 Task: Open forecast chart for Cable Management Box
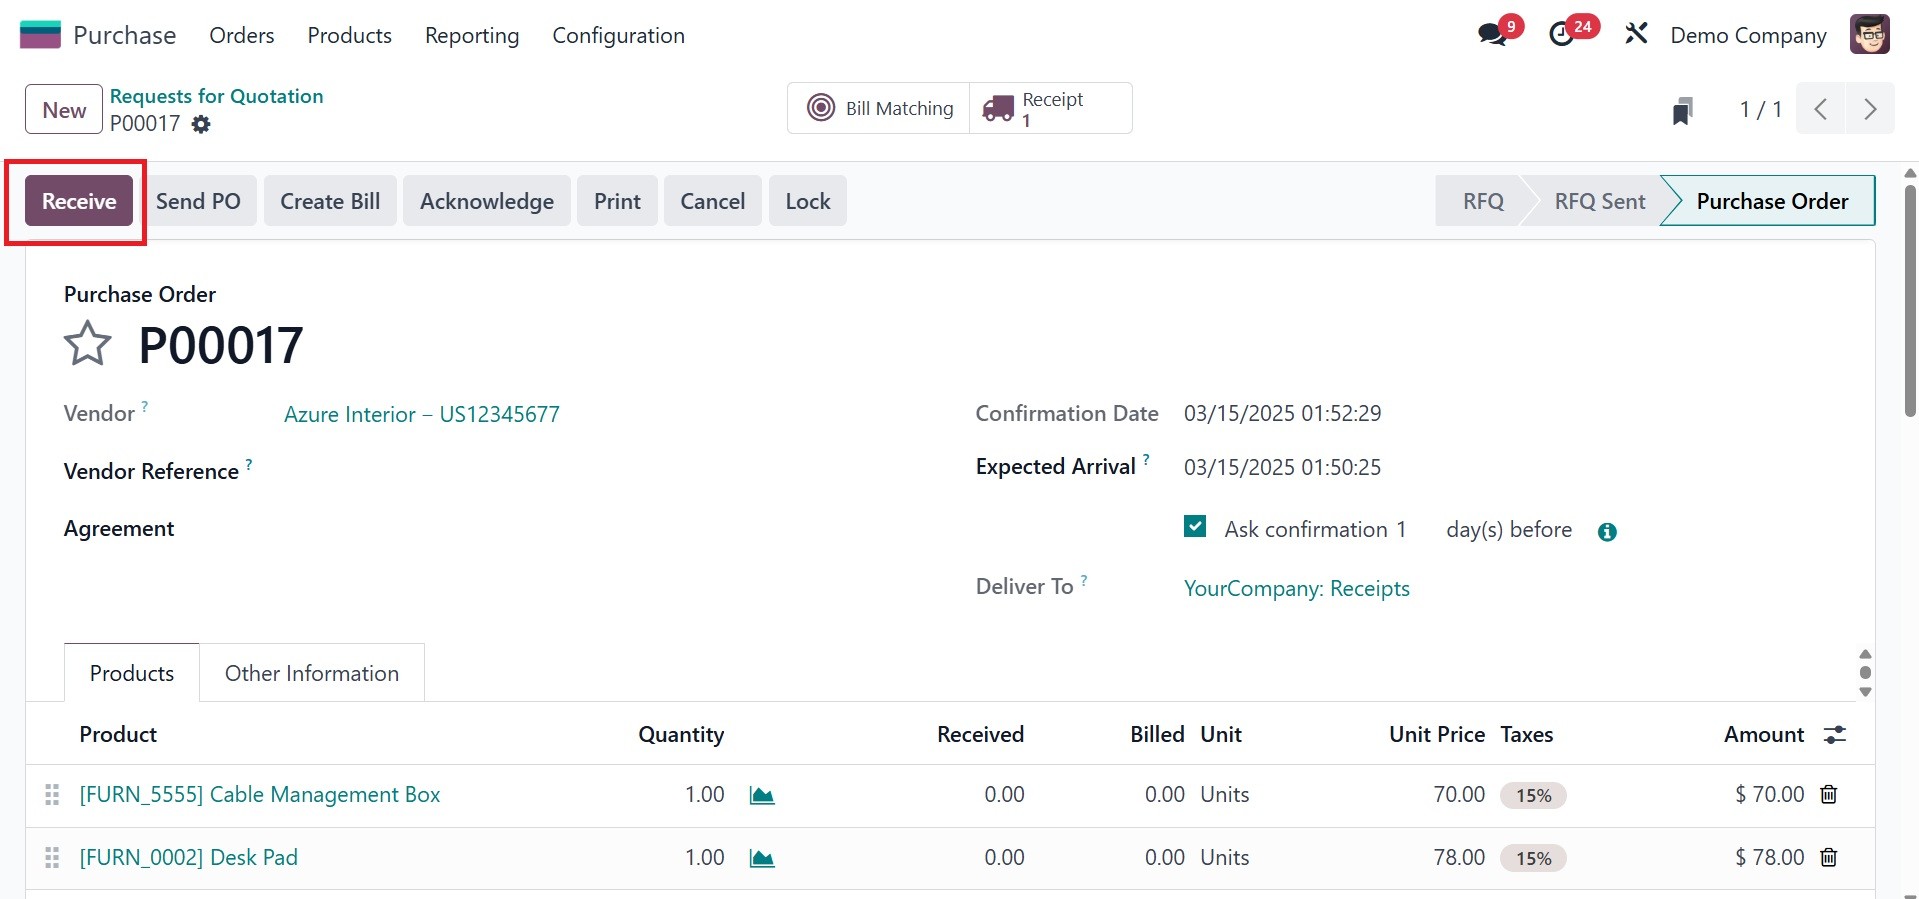pyautogui.click(x=762, y=796)
